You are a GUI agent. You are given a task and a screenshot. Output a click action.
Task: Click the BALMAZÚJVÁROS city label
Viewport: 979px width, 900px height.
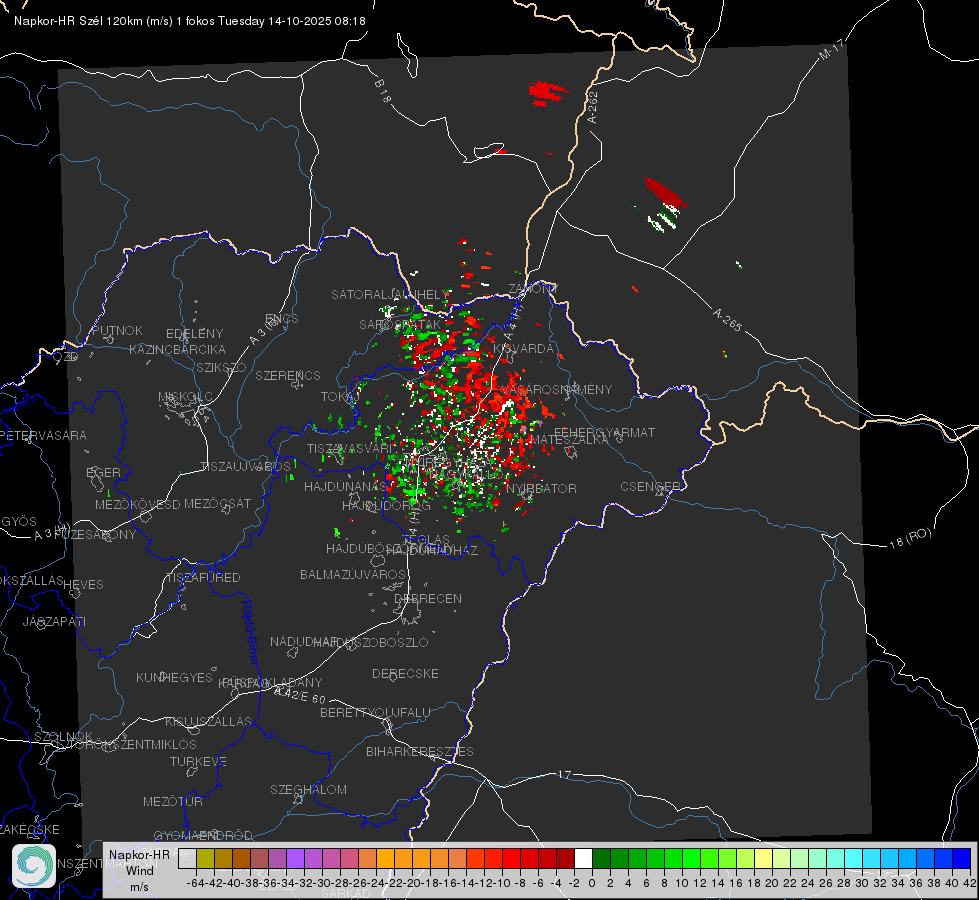click(x=353, y=574)
